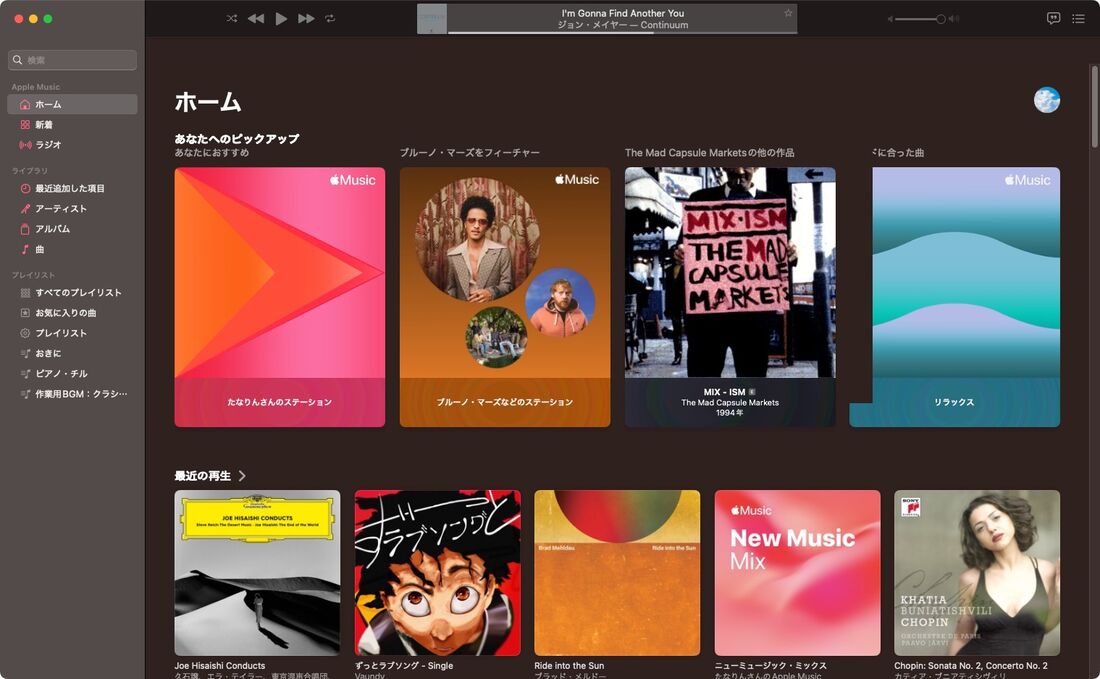This screenshot has width=1100, height=679.
Task: Open 新着 in the sidebar
Action: [x=72, y=125]
